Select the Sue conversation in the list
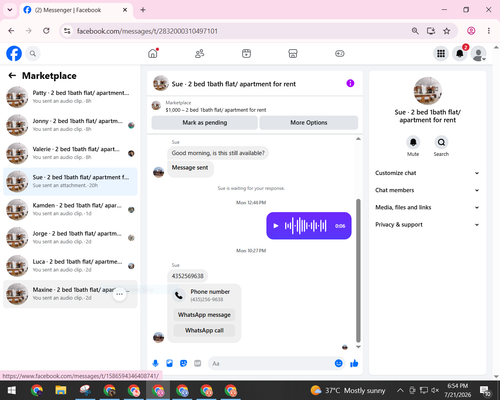 (70, 181)
